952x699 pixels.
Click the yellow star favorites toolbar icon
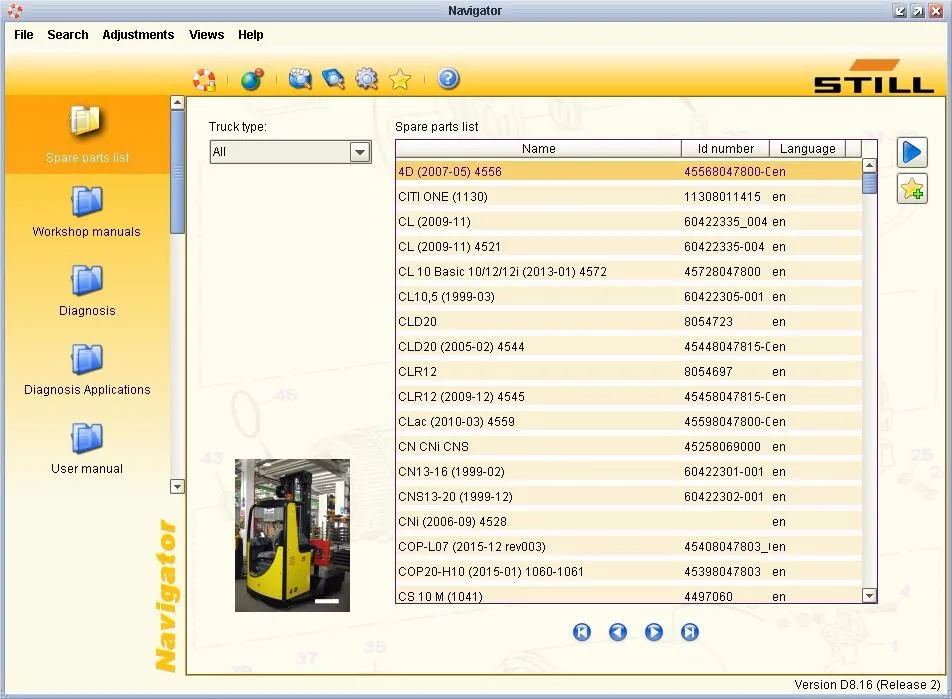(400, 79)
